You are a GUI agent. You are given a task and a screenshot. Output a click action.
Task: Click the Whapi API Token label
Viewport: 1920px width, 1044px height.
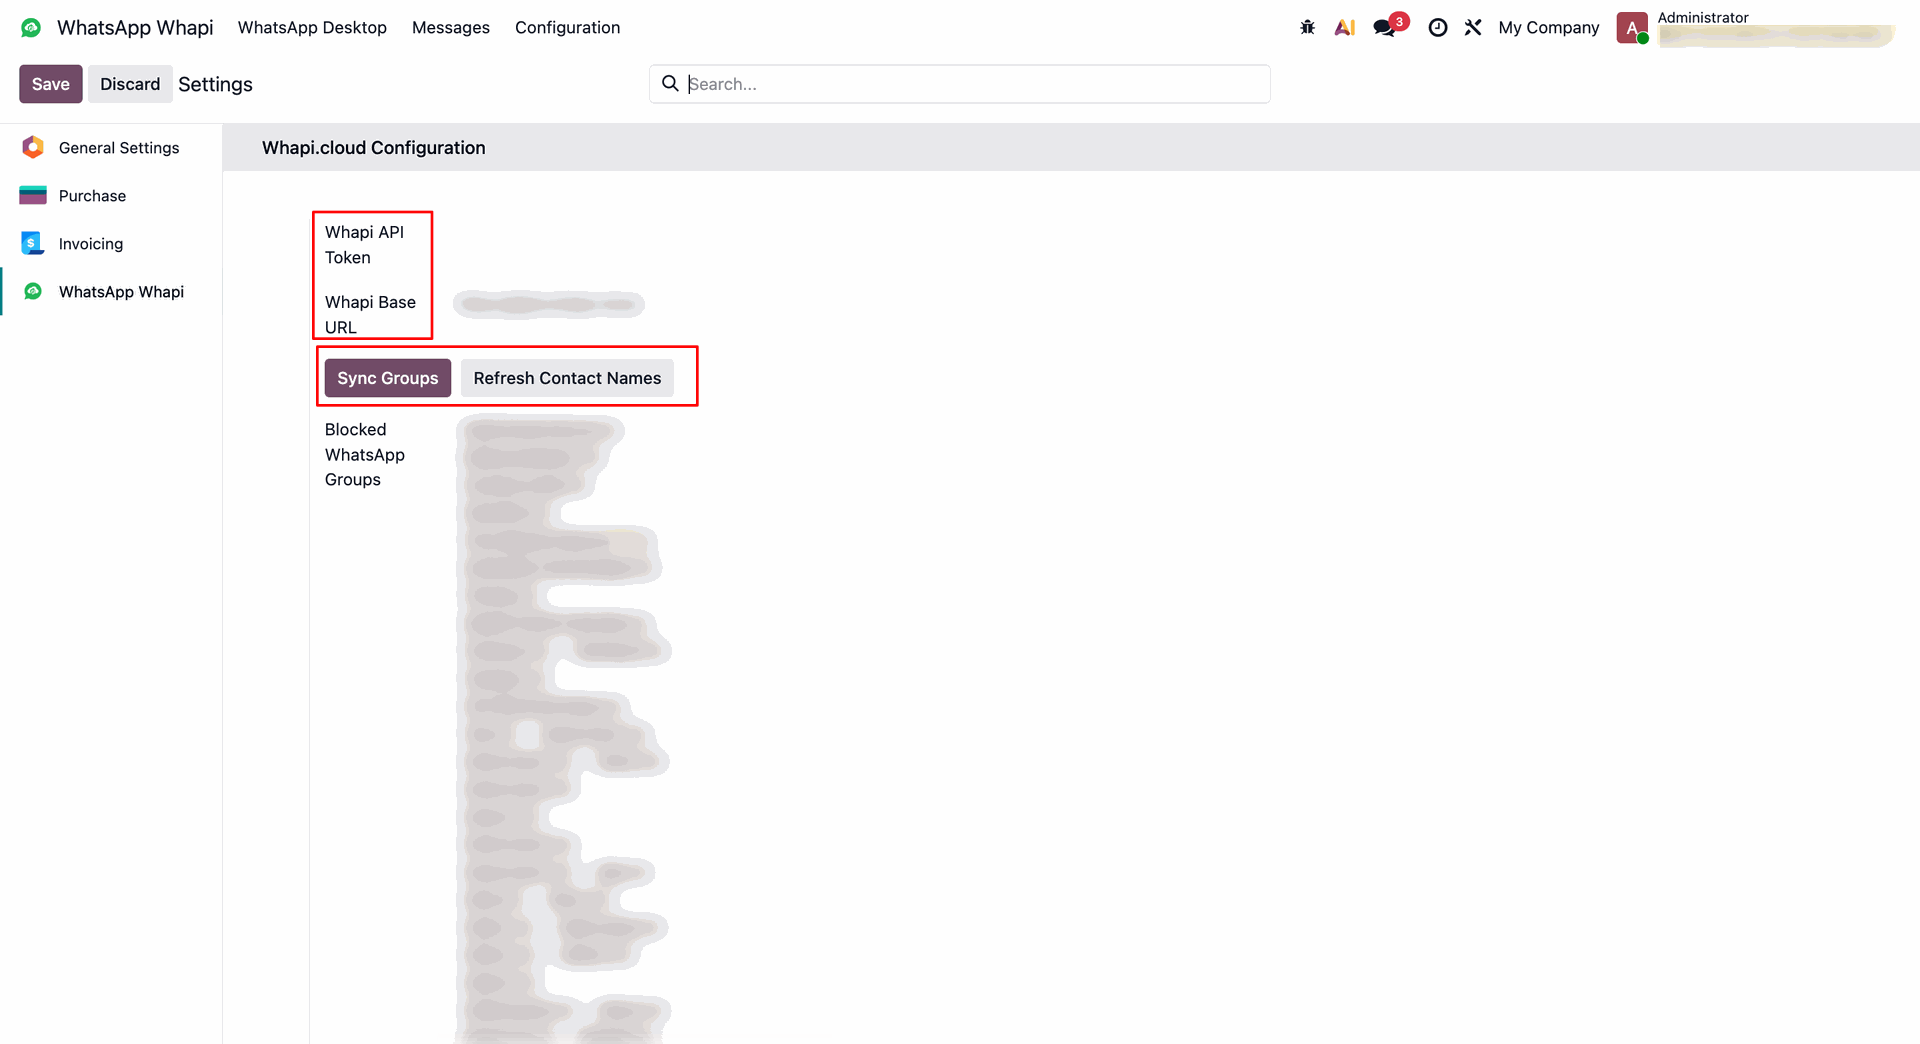[x=365, y=245]
